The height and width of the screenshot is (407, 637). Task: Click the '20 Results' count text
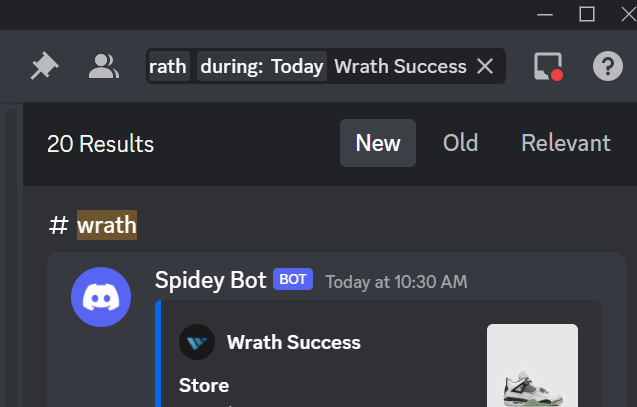point(100,144)
